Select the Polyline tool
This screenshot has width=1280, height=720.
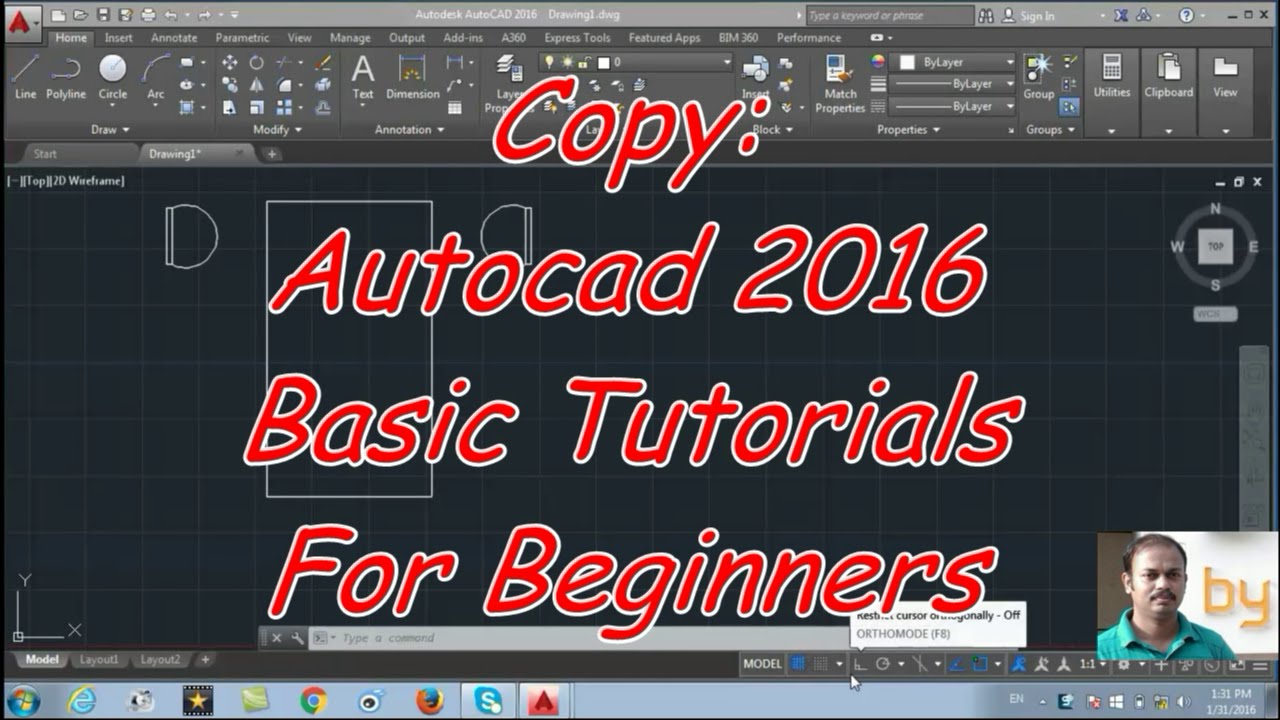(66, 77)
